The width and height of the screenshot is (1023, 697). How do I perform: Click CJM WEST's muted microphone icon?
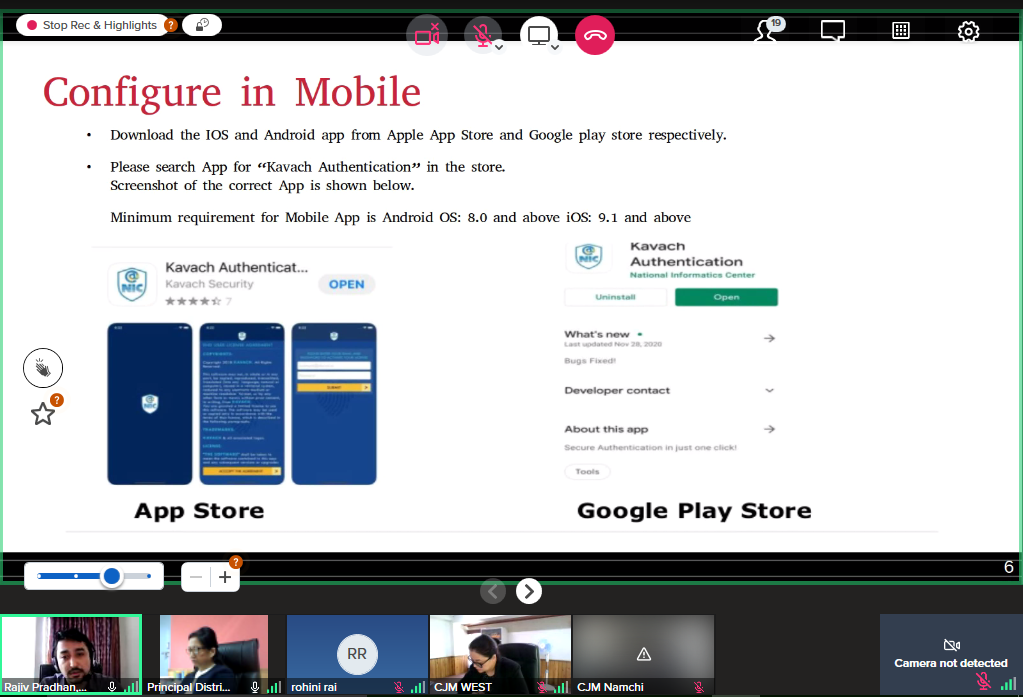point(542,687)
